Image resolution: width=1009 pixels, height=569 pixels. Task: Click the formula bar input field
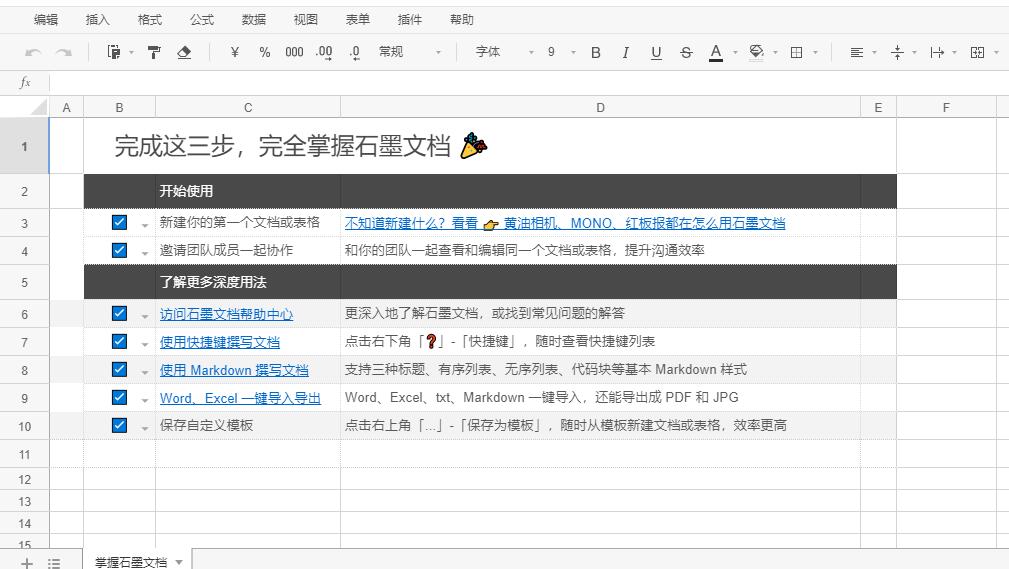tap(529, 82)
